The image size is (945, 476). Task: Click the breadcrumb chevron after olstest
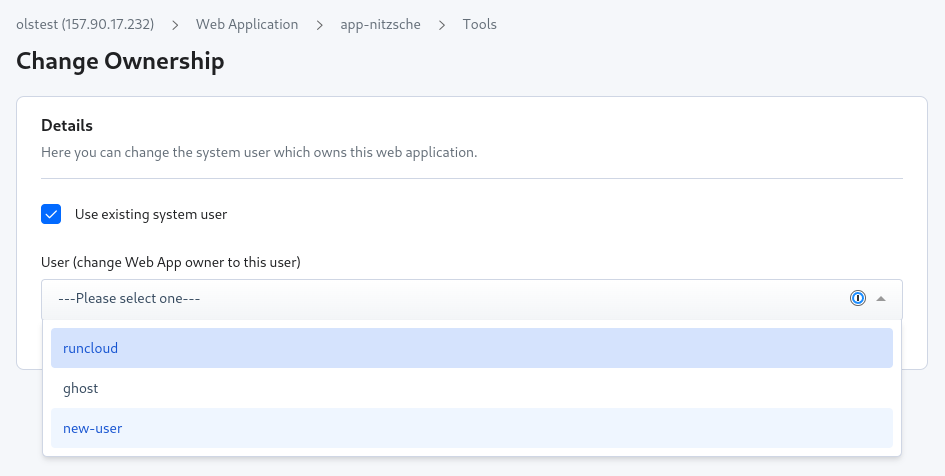[175, 25]
